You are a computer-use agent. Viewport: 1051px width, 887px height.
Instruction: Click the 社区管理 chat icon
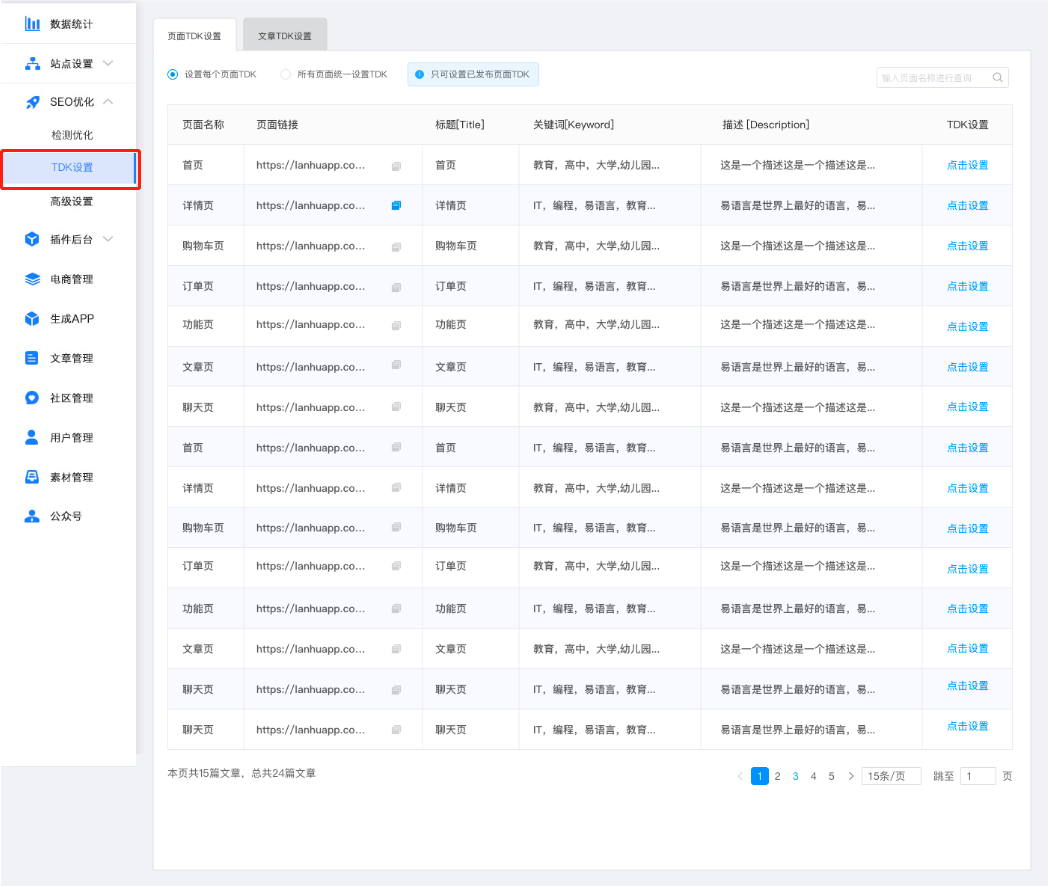click(x=32, y=398)
